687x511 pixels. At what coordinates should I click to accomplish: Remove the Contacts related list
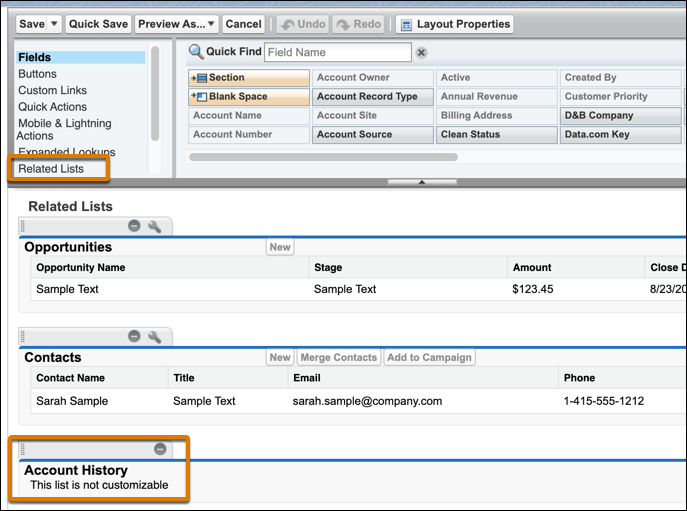coord(134,336)
